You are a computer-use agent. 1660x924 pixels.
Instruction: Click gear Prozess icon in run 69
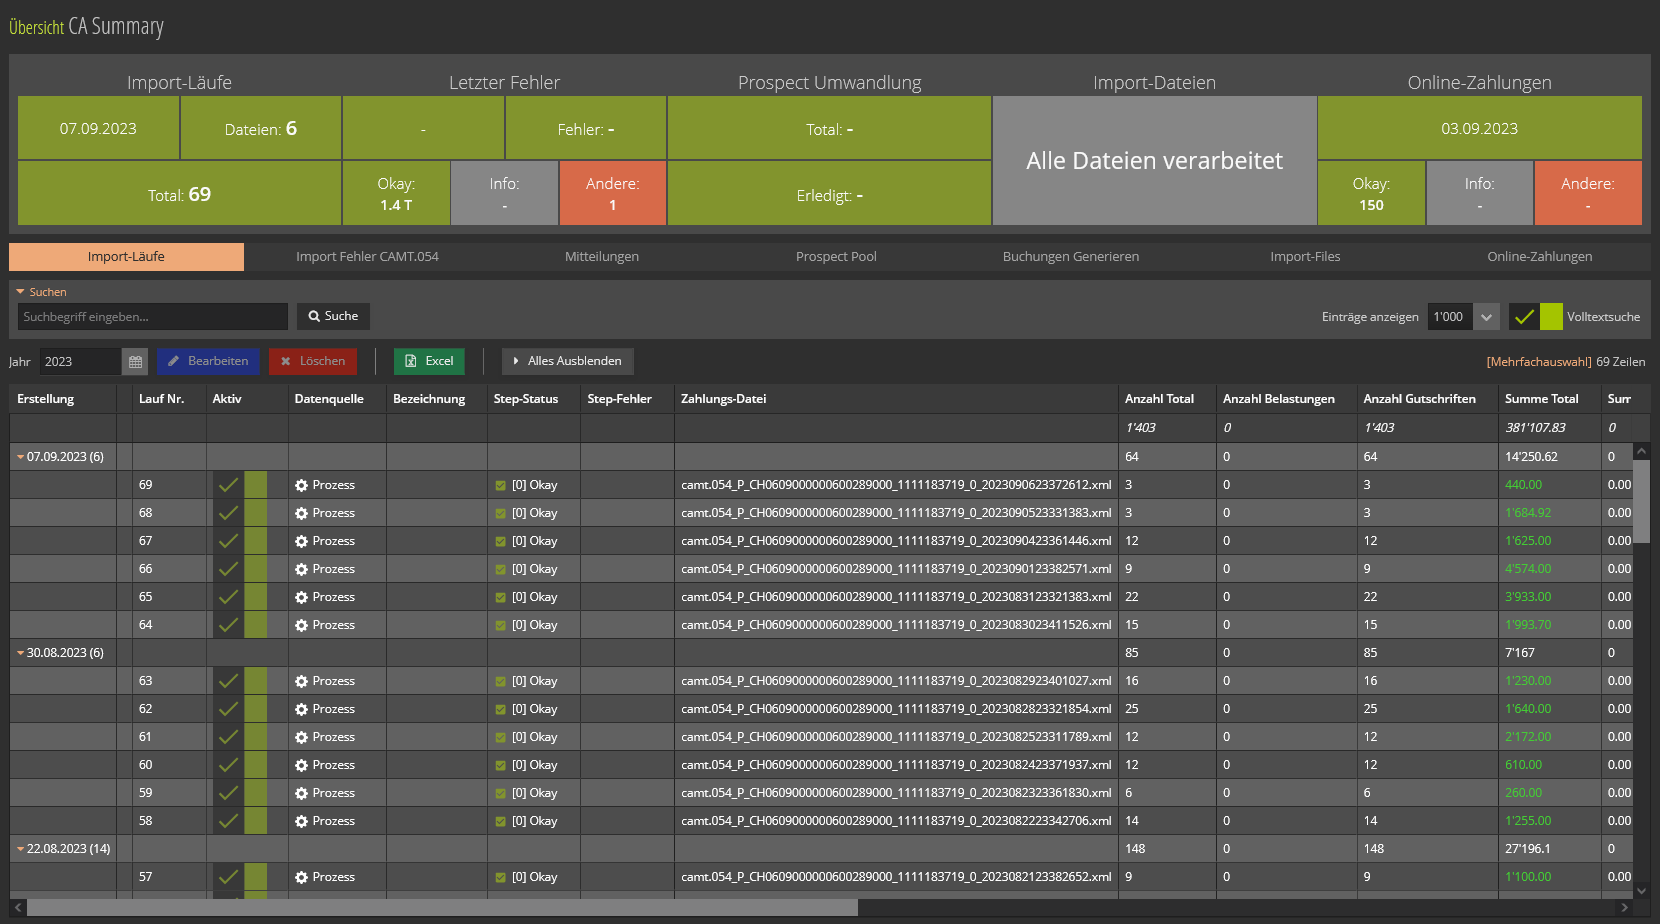(301, 485)
